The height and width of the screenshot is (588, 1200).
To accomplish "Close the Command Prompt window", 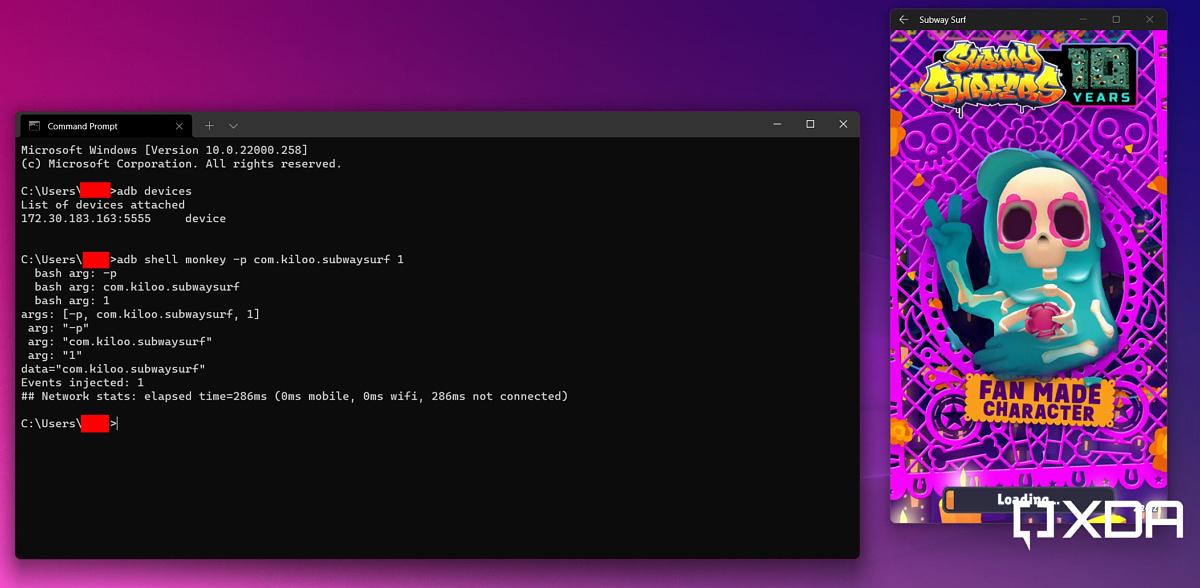I will [843, 124].
